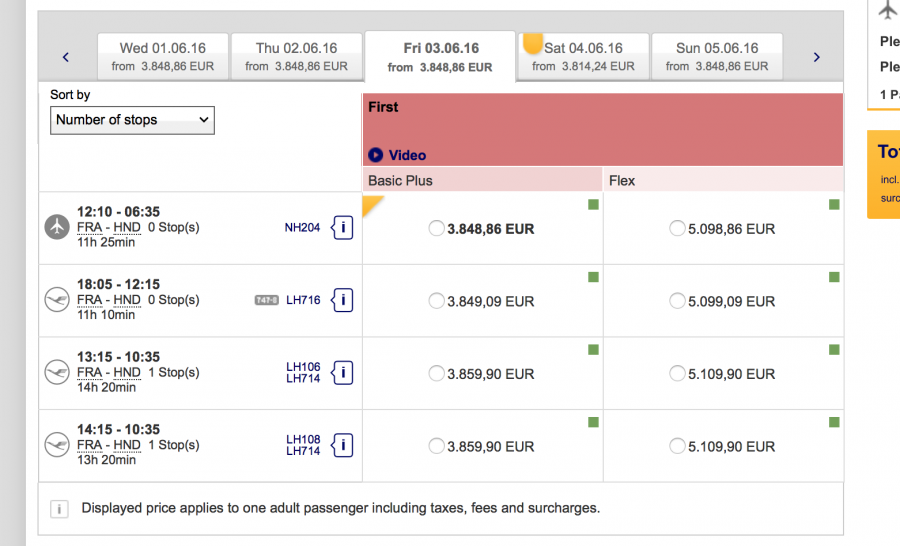
Task: Choose Basic Plus 3.859,90 EUR for 13:15 flight
Action: point(437,373)
